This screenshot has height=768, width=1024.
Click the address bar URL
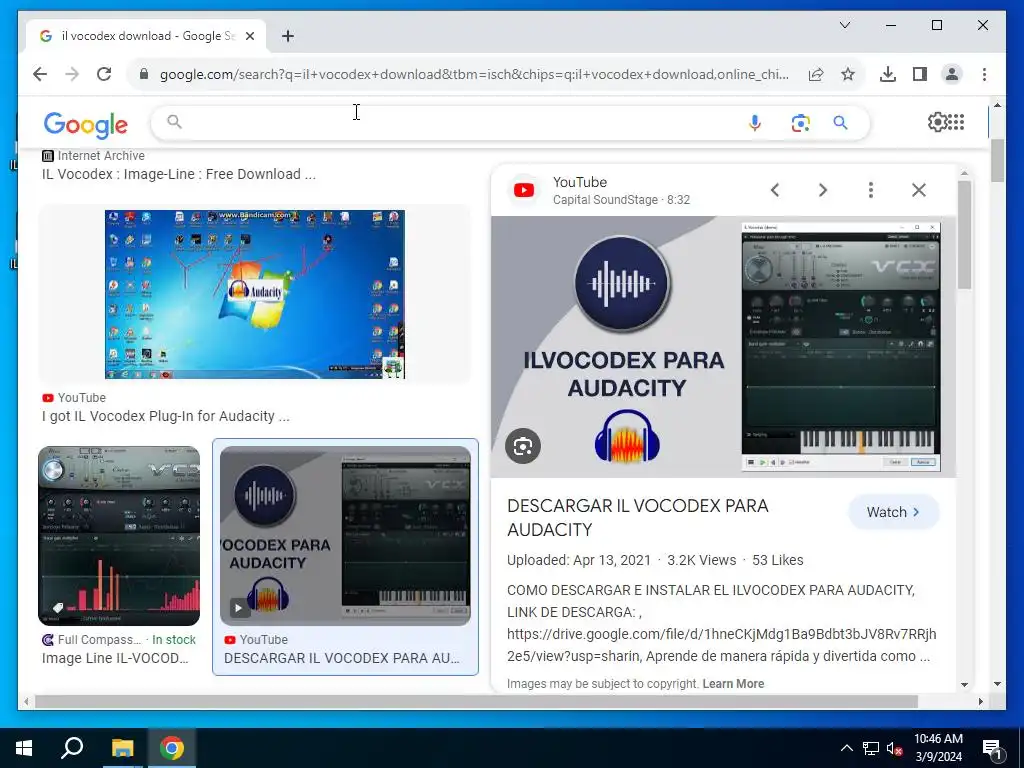(474, 74)
